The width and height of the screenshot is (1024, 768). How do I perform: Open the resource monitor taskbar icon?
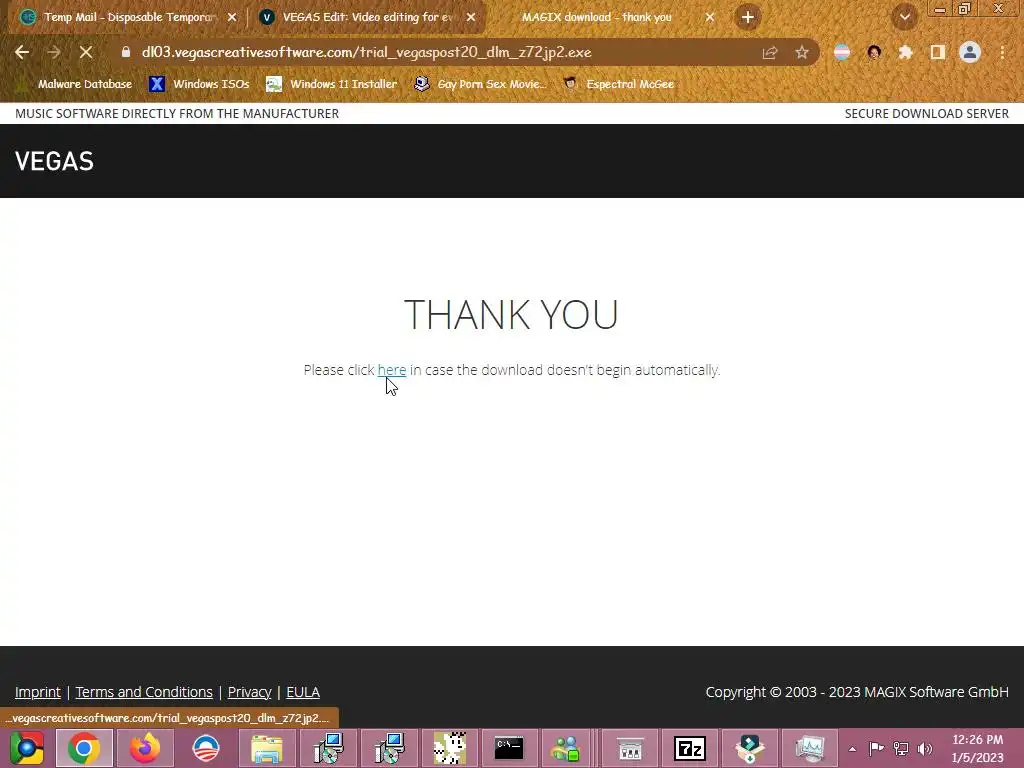click(810, 748)
